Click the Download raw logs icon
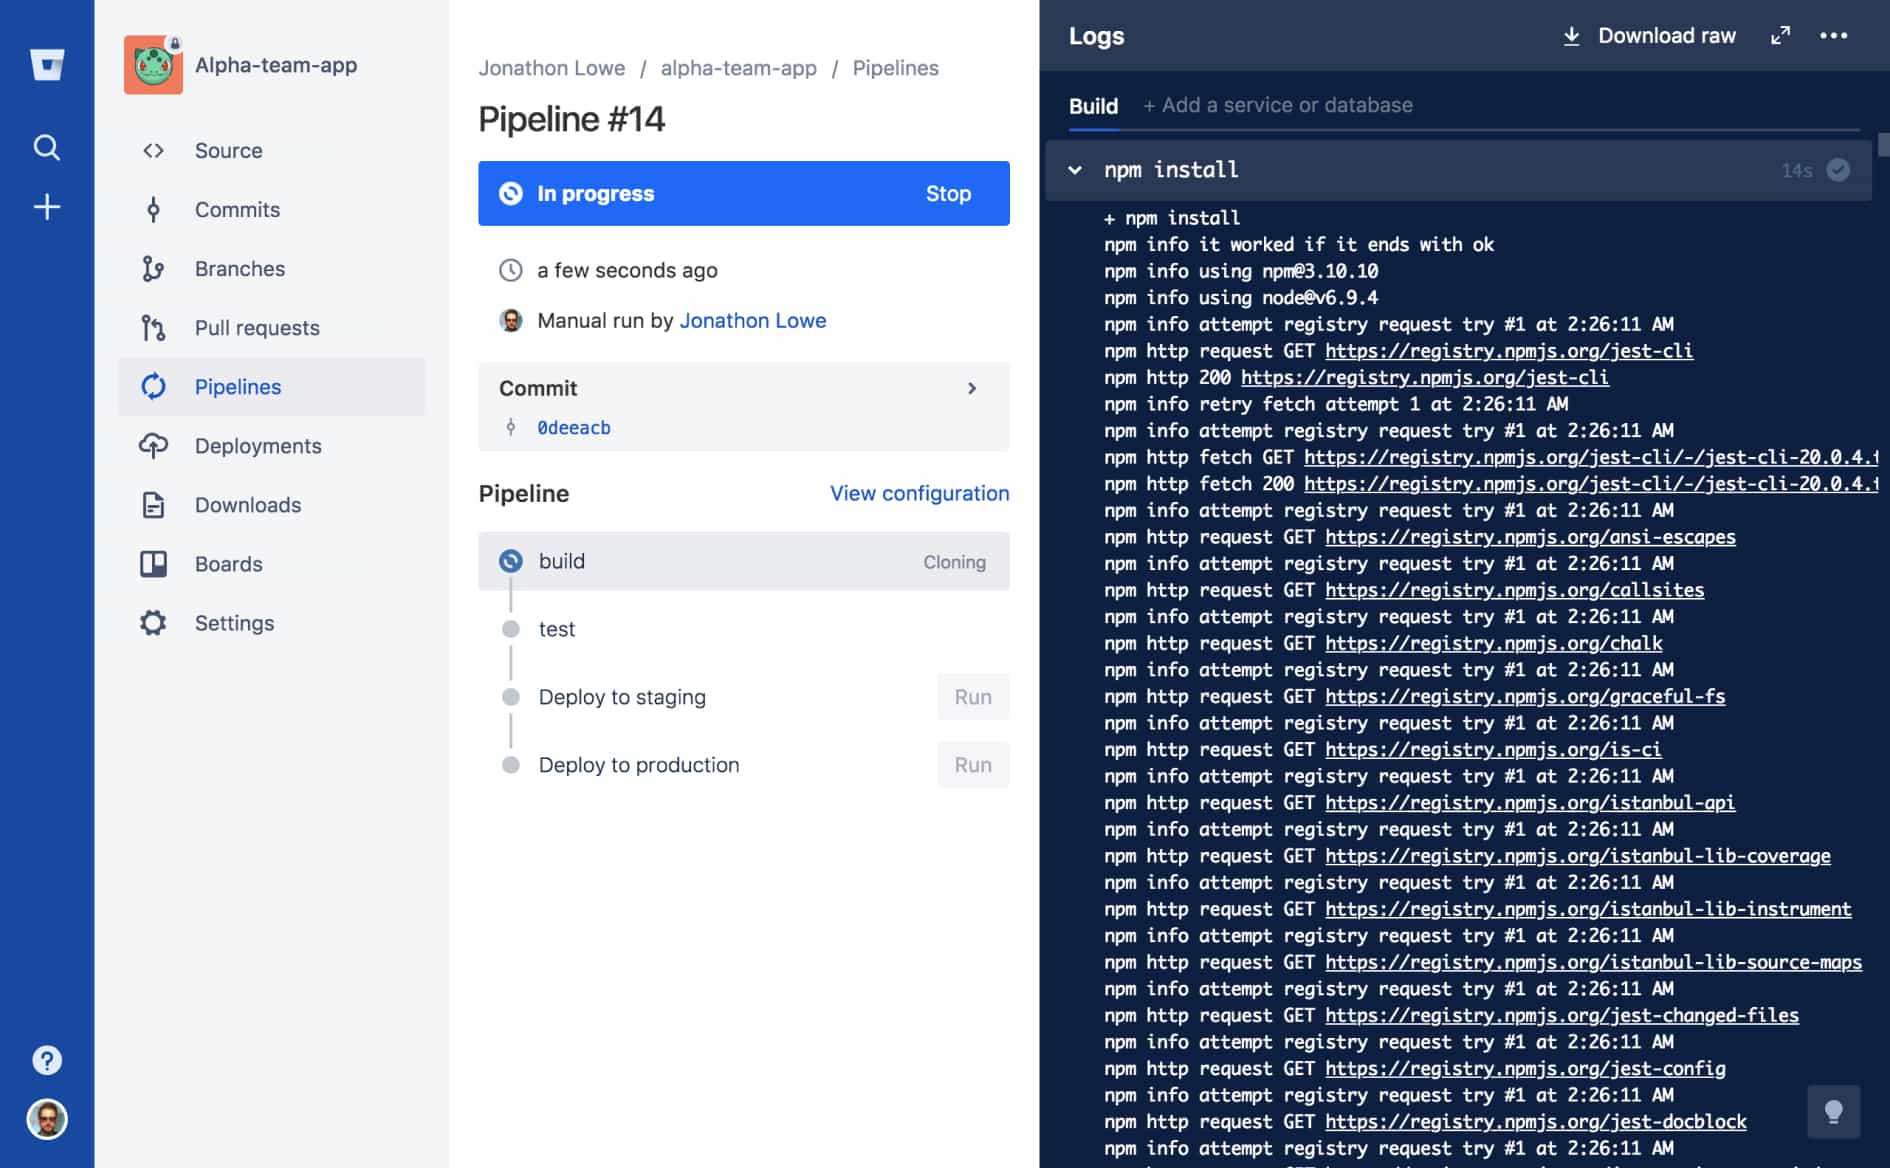This screenshot has width=1890, height=1168. 1572,35
